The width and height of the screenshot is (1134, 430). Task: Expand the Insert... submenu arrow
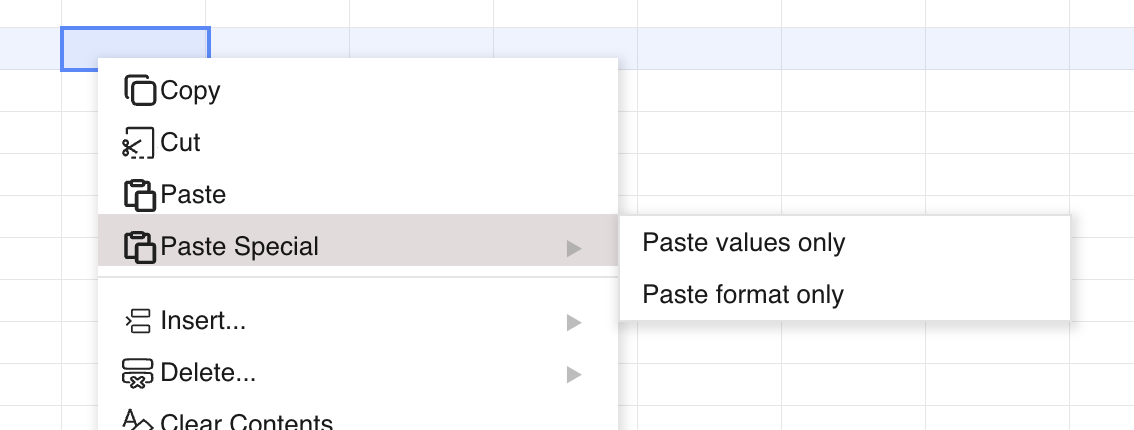573,322
